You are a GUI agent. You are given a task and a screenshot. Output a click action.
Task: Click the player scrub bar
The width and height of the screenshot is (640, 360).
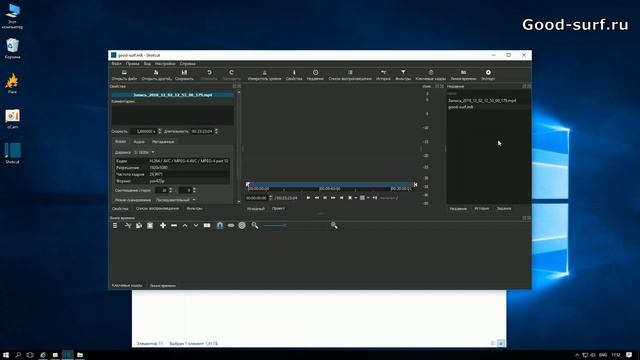(x=331, y=185)
